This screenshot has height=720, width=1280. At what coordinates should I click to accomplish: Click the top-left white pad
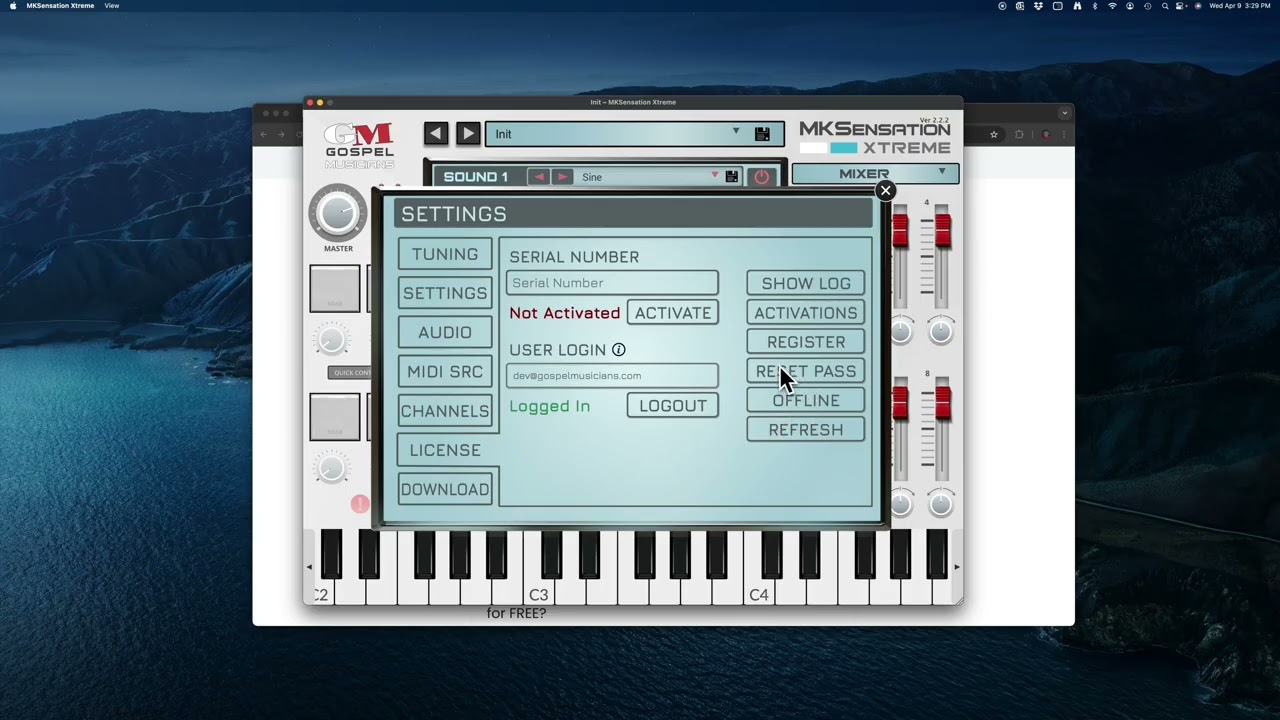(335, 289)
